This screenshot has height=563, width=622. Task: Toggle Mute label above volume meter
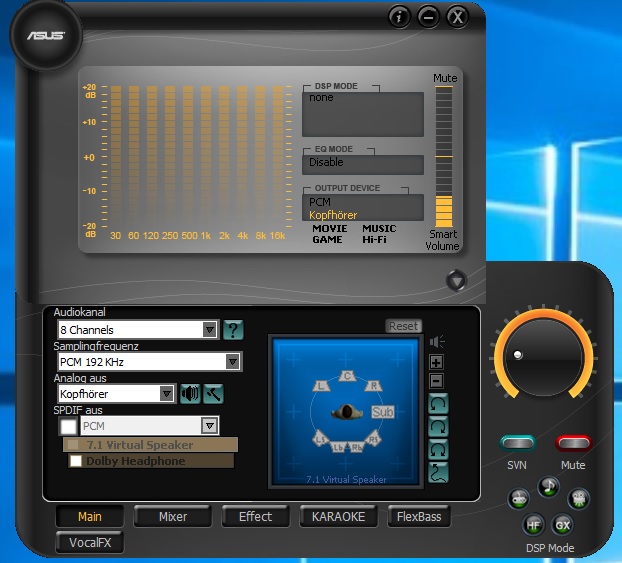tap(445, 78)
